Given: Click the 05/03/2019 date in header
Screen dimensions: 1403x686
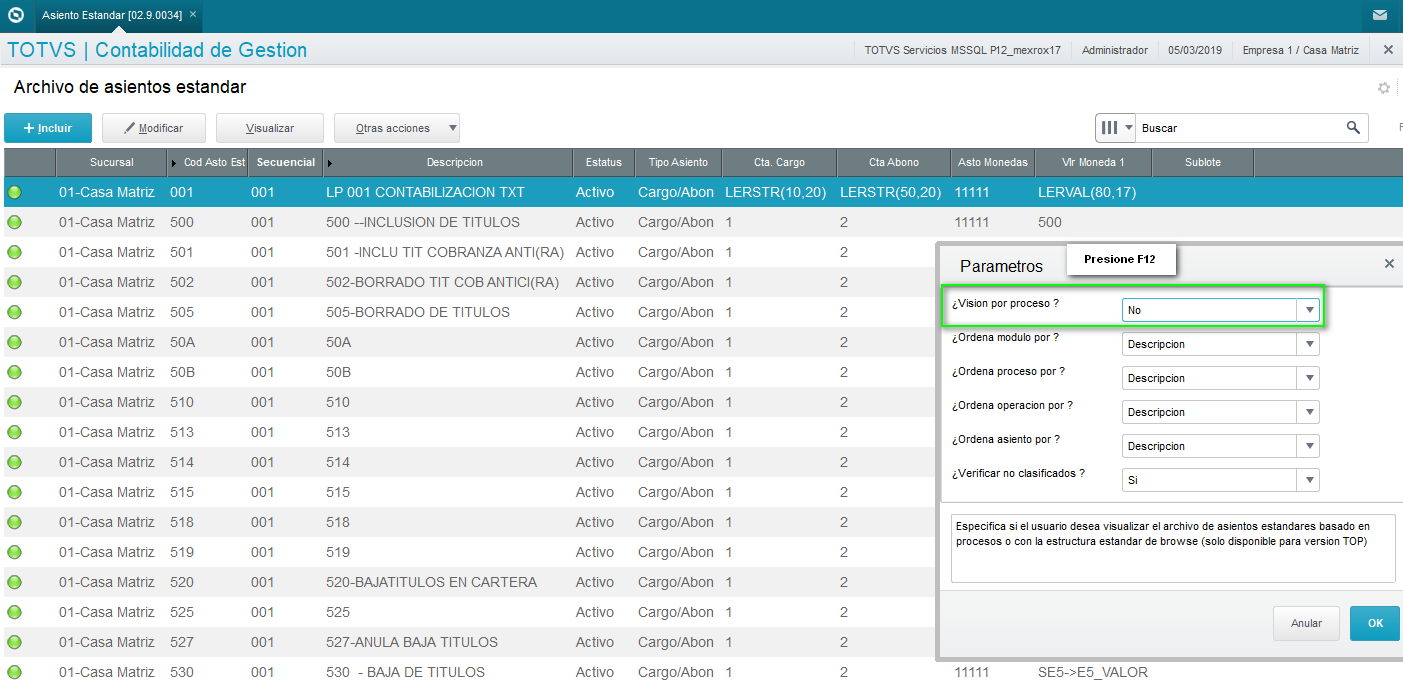Looking at the screenshot, I should (1195, 50).
